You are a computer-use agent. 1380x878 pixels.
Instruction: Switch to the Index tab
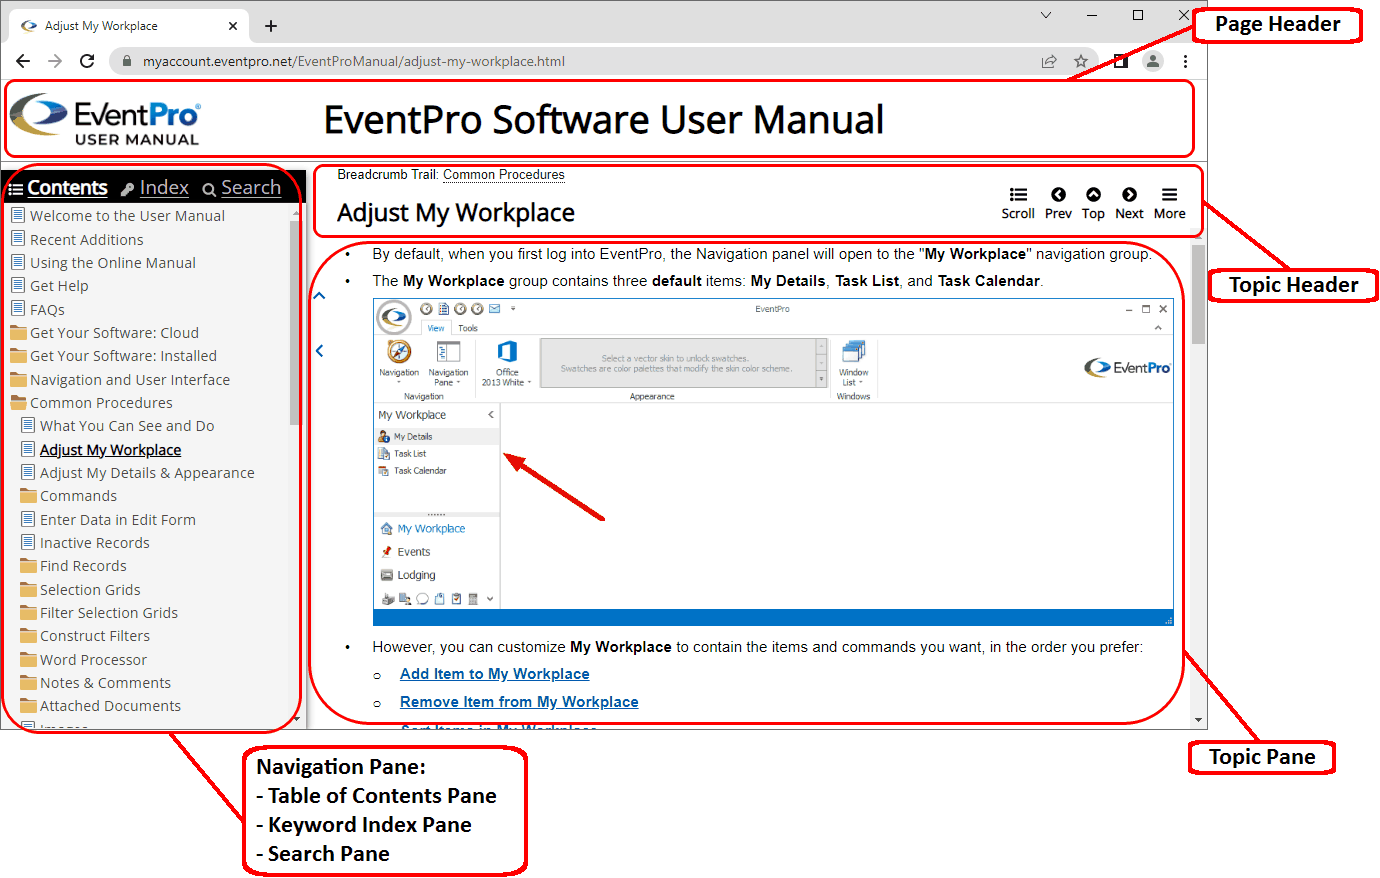(155, 188)
